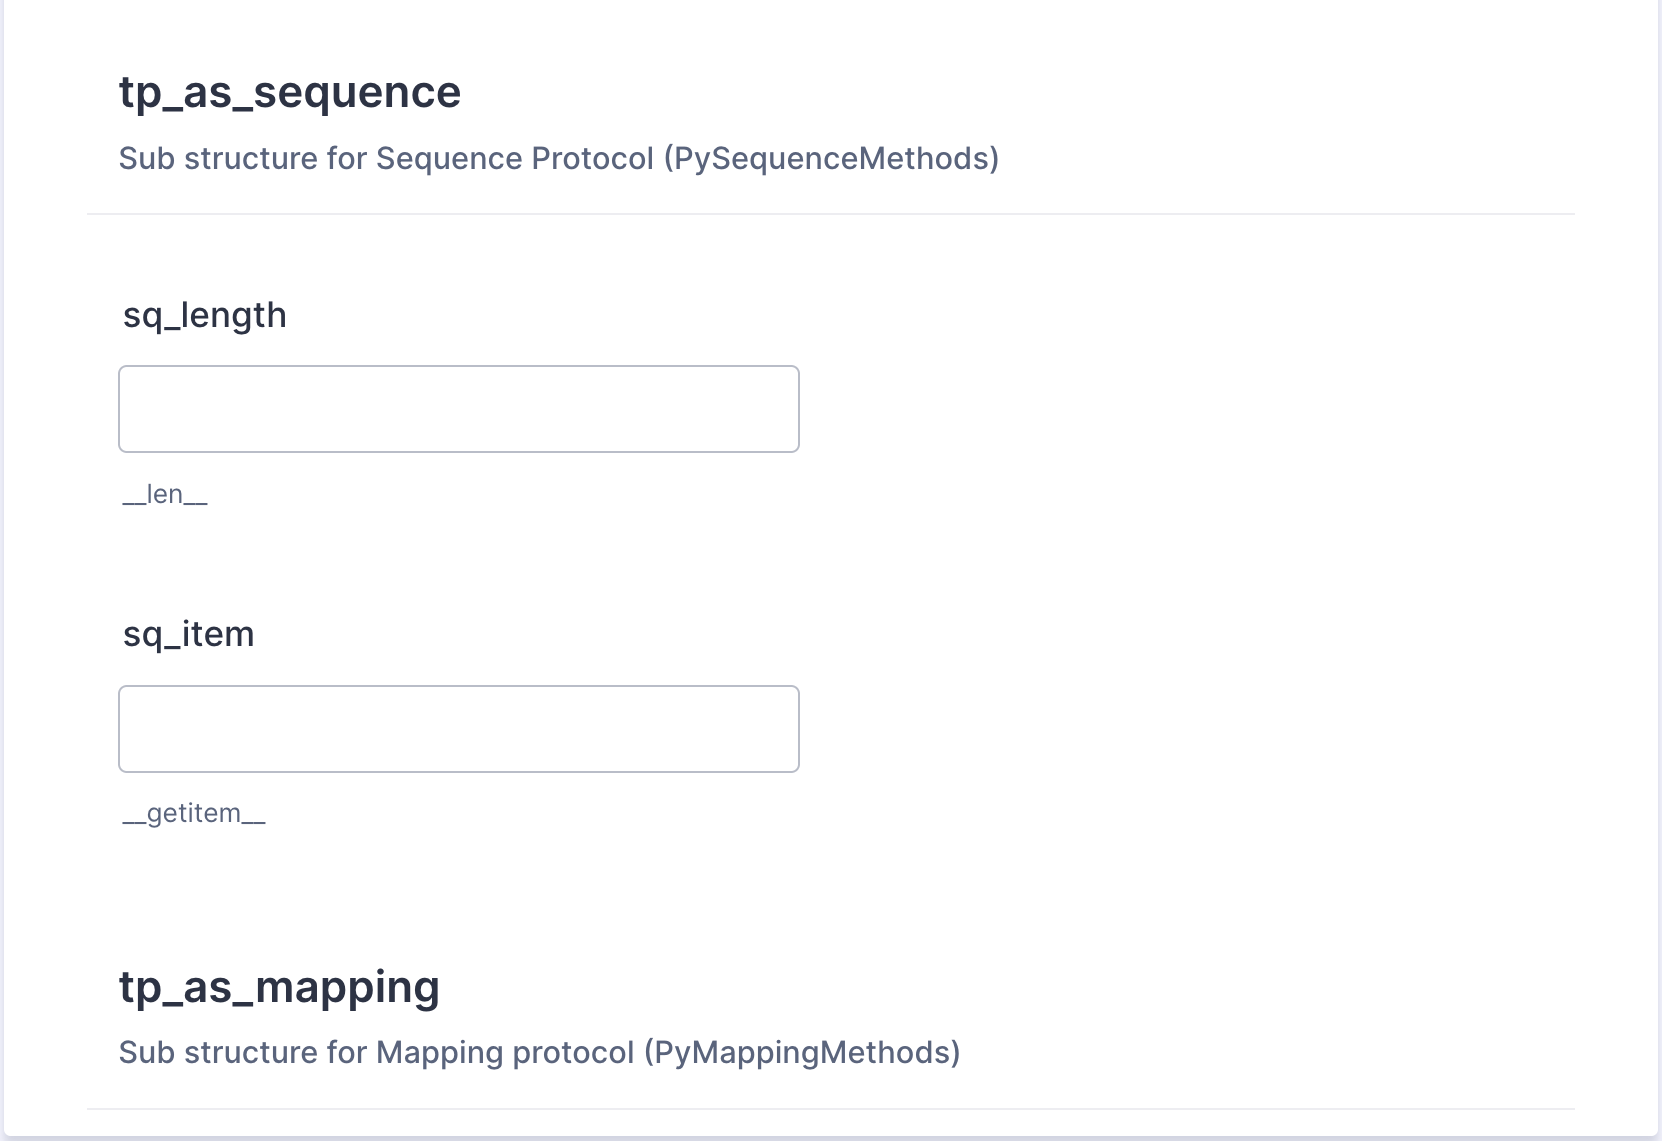Click the divider below tp_as_sequence description
Viewport: 1662px width, 1141px height.
click(830, 214)
